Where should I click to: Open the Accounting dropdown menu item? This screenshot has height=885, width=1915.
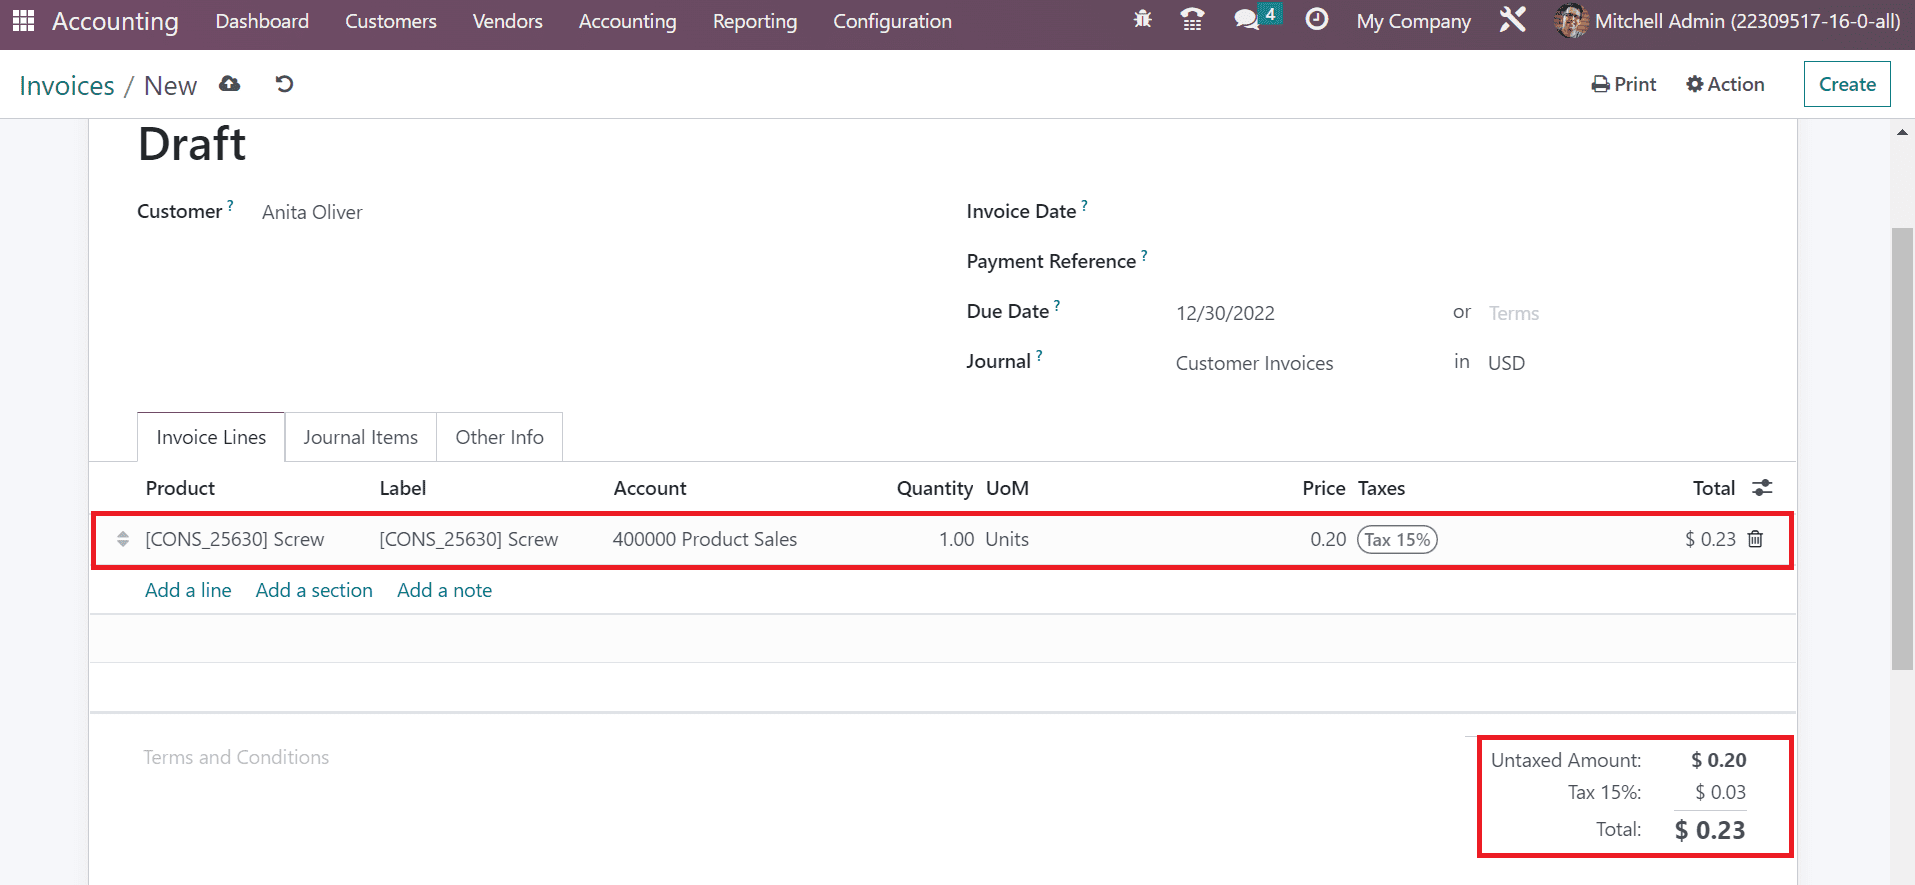point(628,21)
